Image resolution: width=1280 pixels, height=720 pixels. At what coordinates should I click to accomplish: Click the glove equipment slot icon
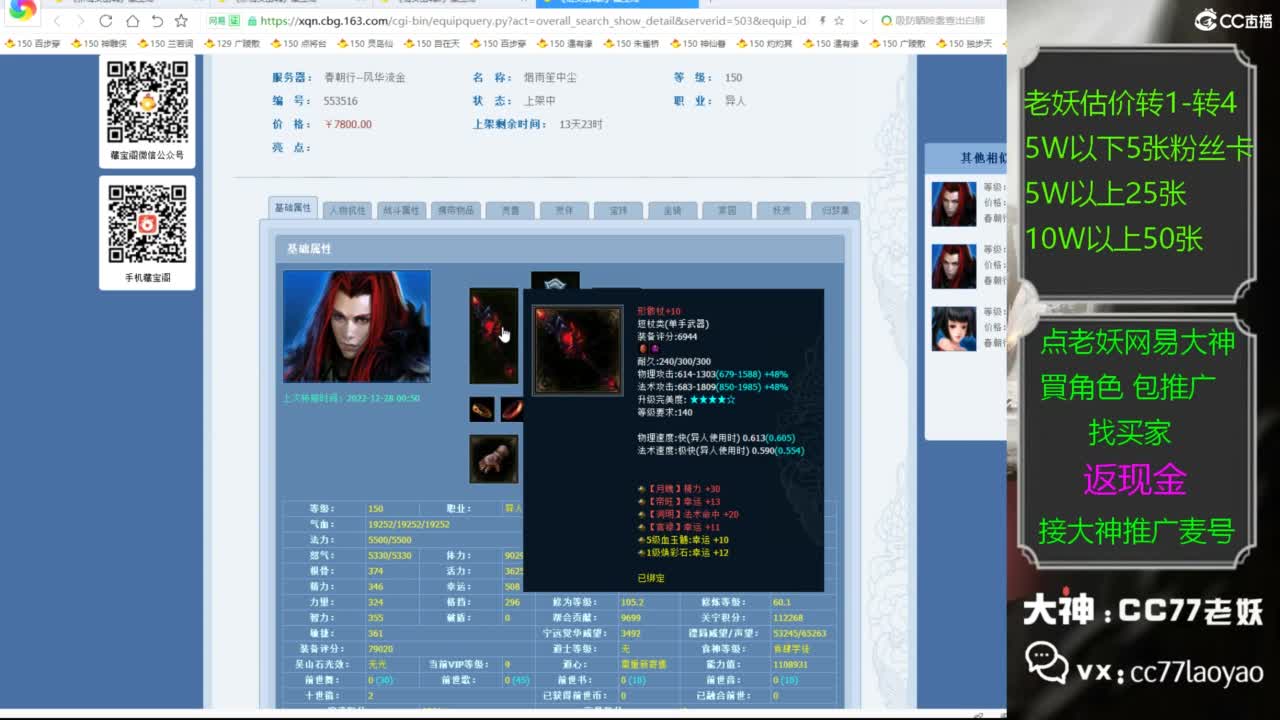494,459
